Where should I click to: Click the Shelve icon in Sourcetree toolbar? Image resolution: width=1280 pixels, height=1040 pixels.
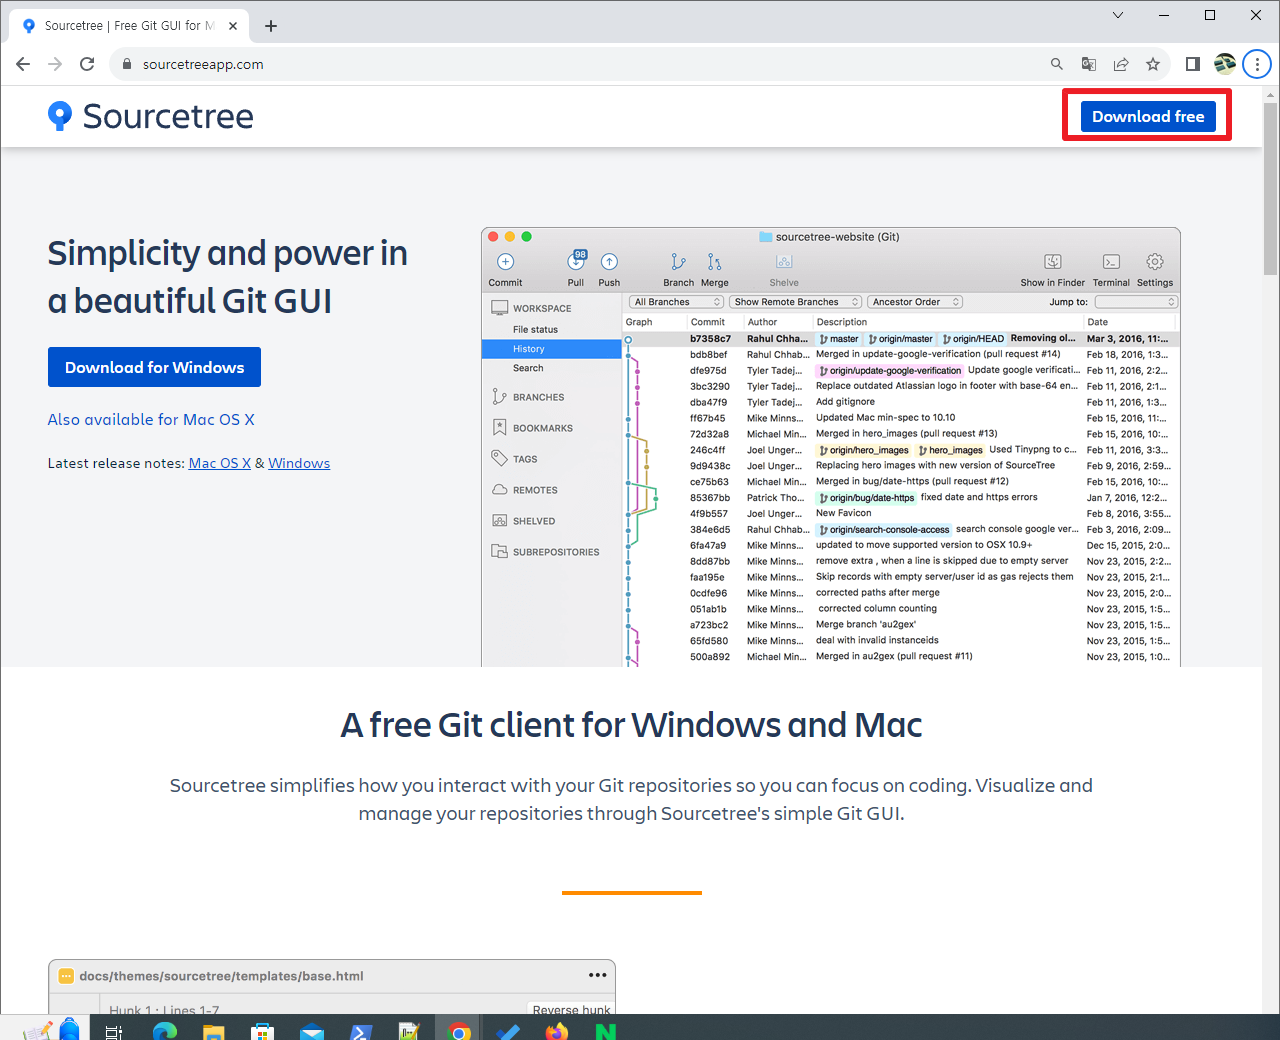coord(784,262)
